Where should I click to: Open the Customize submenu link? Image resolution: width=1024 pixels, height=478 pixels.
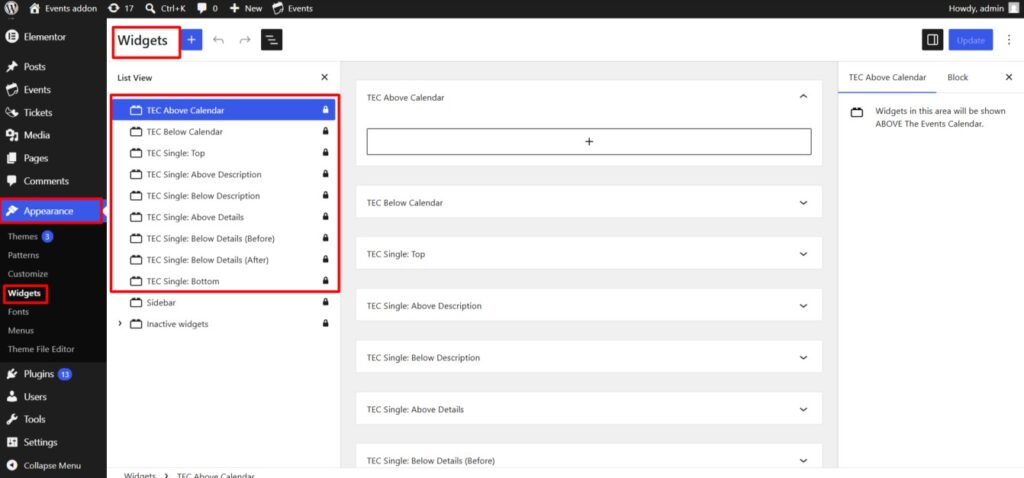27,274
